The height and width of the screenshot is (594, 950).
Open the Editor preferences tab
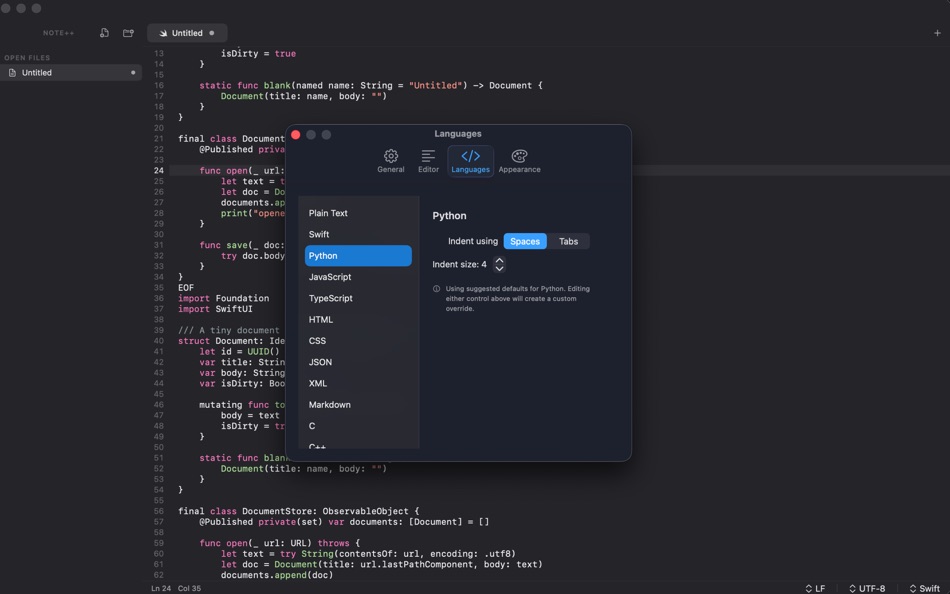pyautogui.click(x=428, y=161)
